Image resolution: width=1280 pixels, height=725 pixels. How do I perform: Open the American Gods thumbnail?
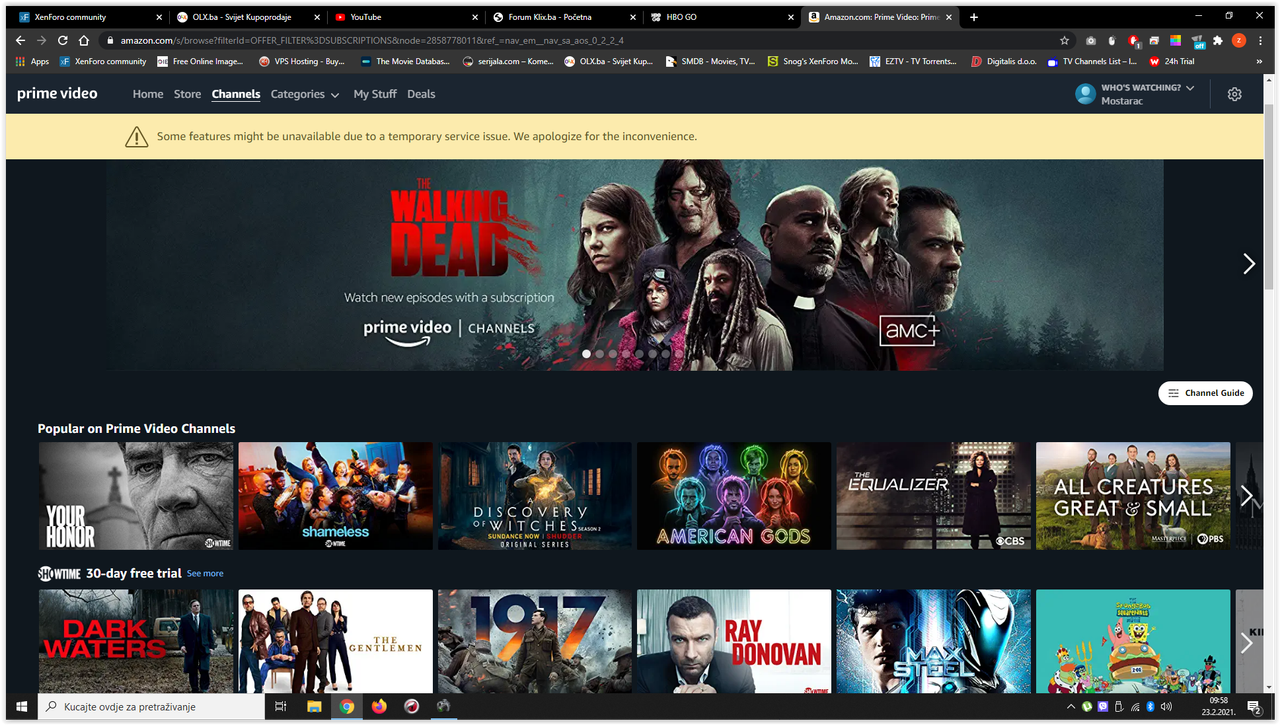pyautogui.click(x=734, y=496)
